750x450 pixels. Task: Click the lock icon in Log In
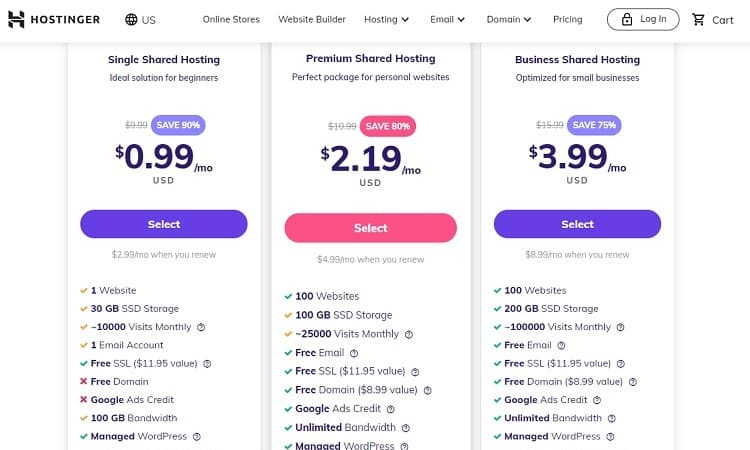(x=627, y=19)
